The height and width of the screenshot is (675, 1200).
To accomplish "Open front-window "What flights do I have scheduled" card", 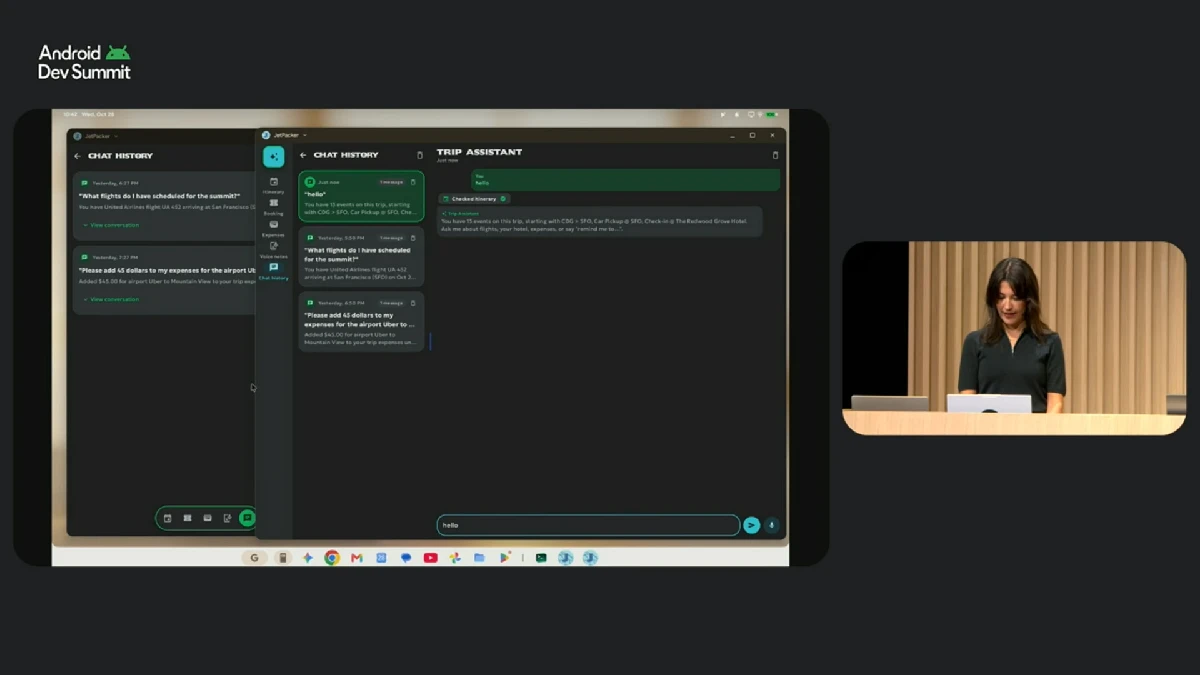I will pos(361,257).
